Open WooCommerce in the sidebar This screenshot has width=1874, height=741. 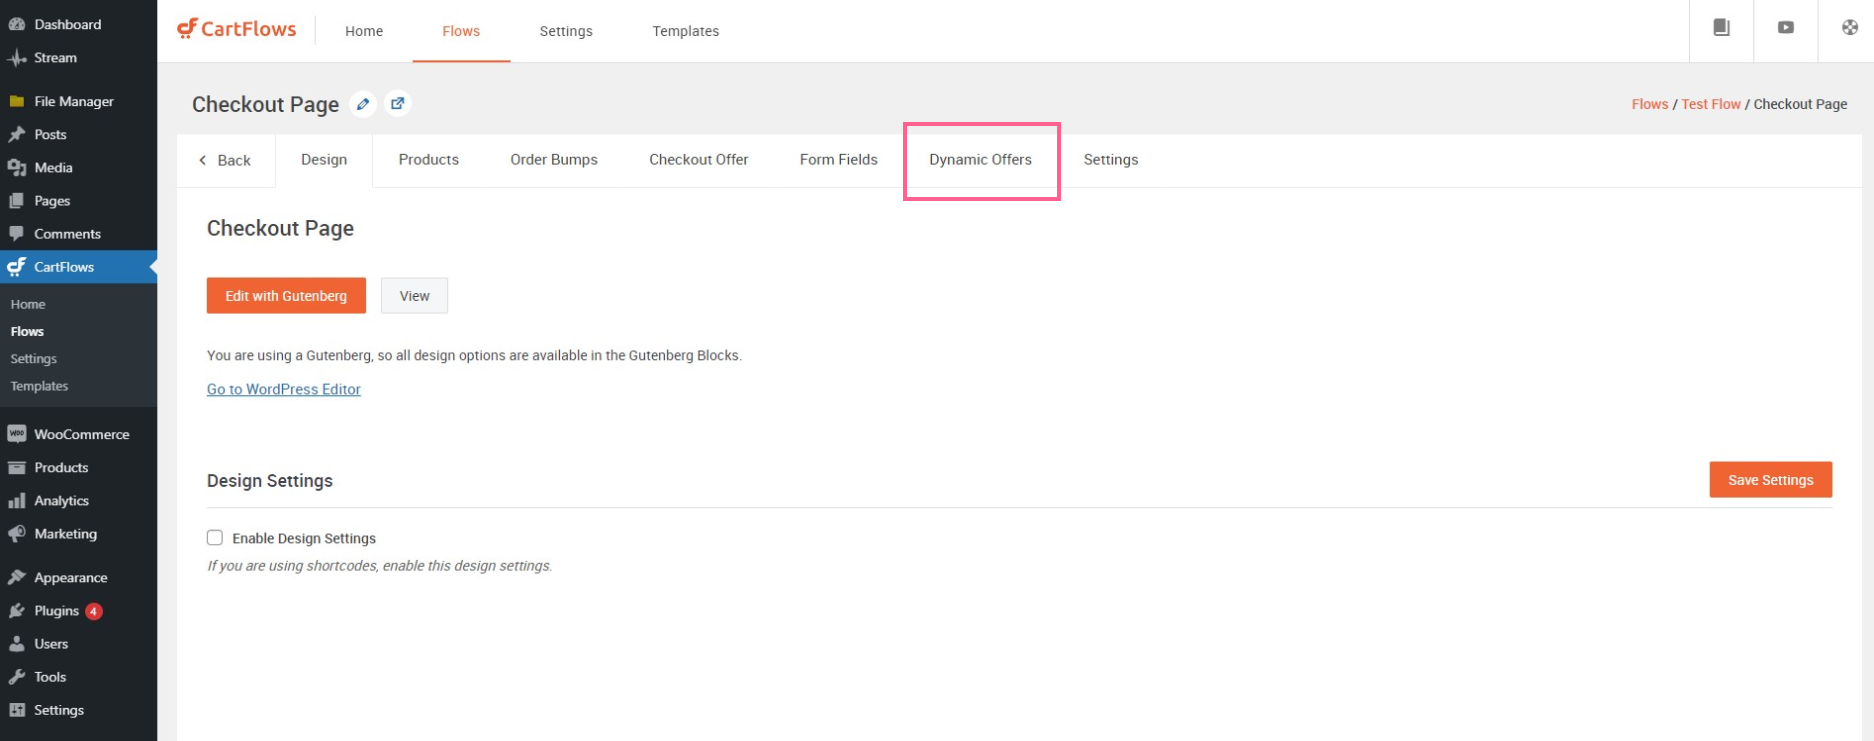[81, 434]
